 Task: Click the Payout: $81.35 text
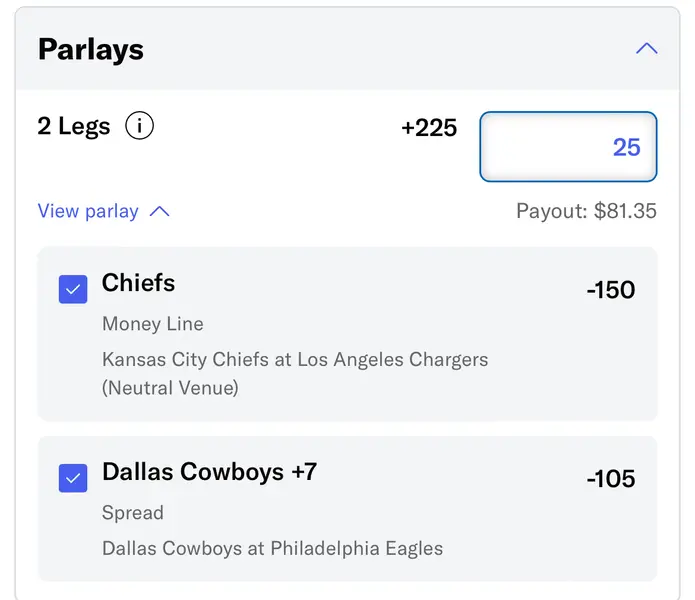pyautogui.click(x=586, y=211)
